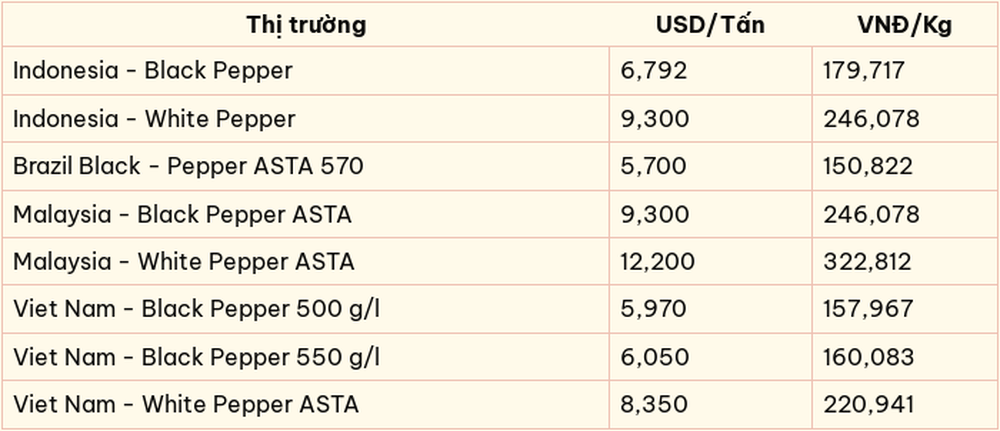Select Viet Nam - White Pepper ASTA cell
The width and height of the screenshot is (1000, 431).
[306, 404]
